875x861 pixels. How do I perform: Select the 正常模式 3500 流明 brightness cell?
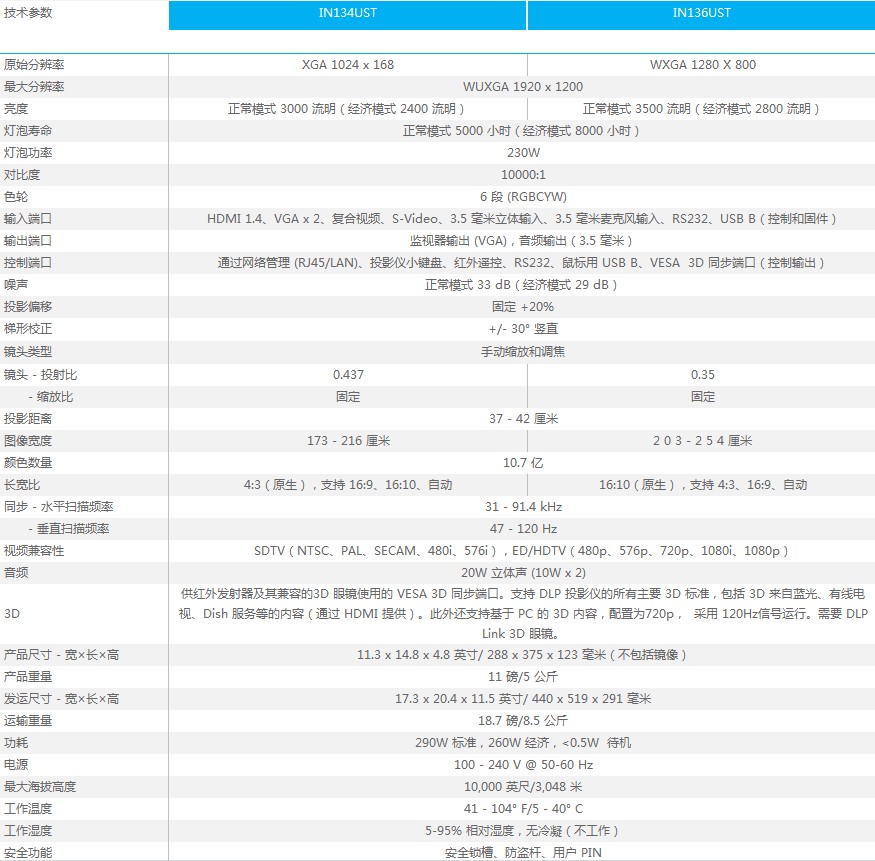[701, 109]
